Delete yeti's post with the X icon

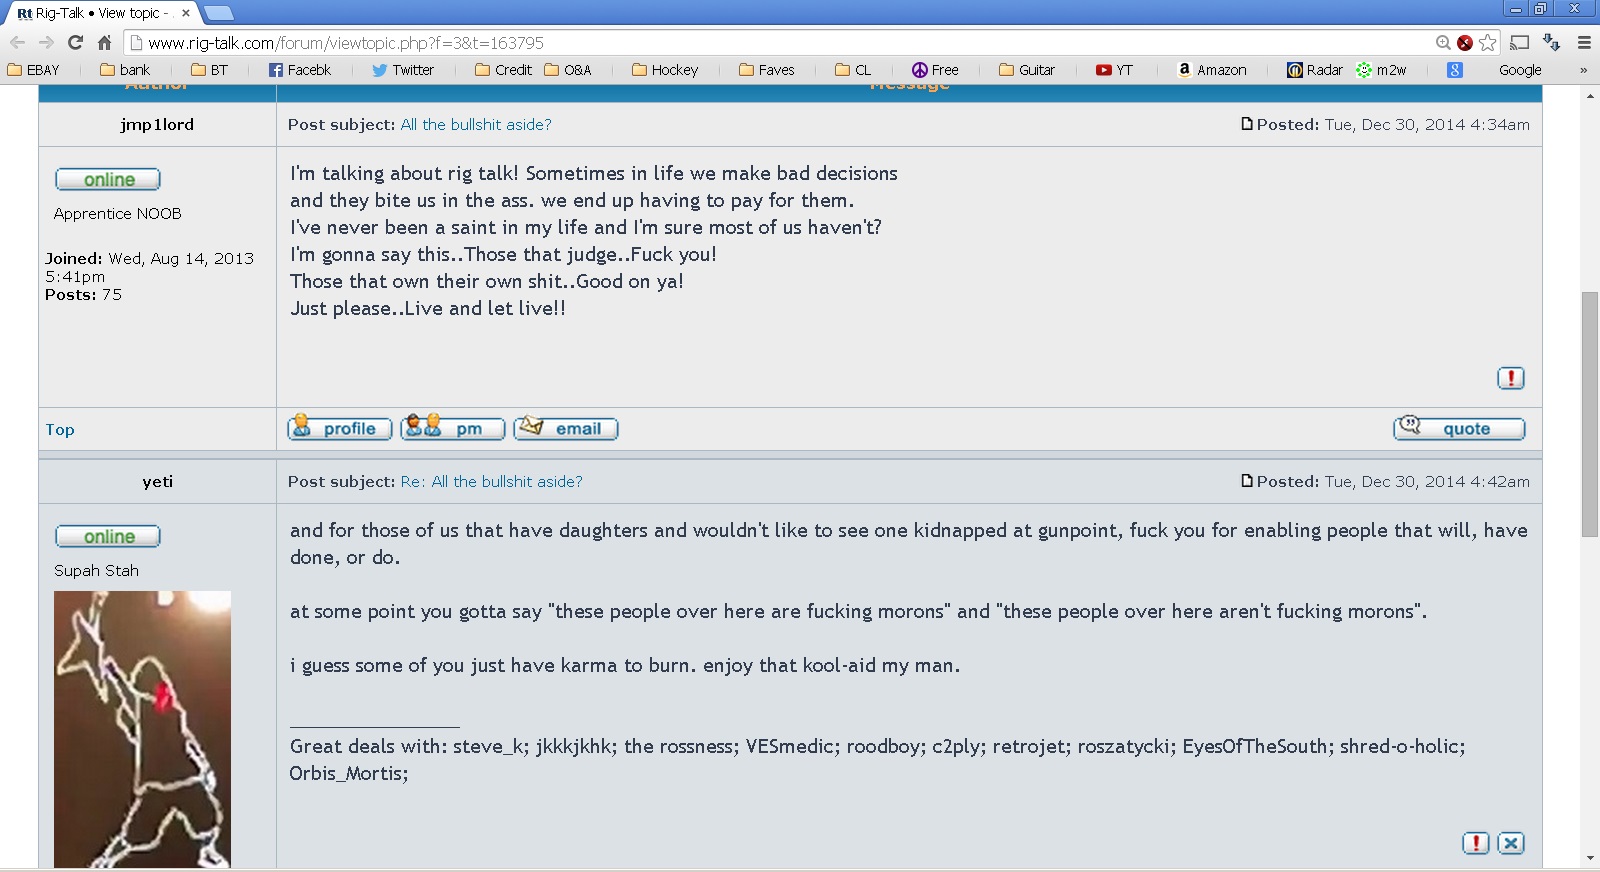pyautogui.click(x=1511, y=843)
